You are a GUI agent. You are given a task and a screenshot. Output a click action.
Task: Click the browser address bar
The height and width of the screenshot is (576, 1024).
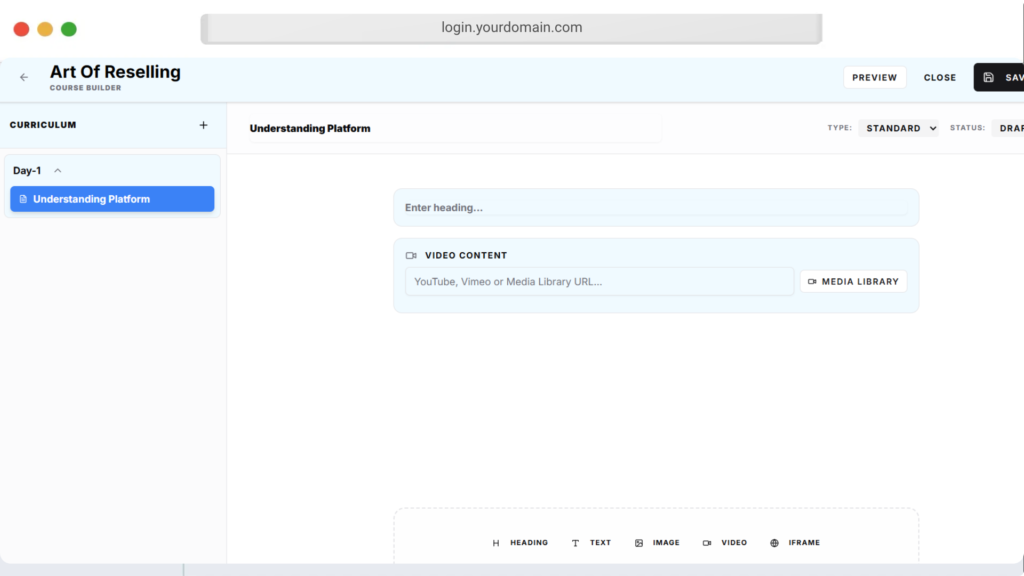pyautogui.click(x=511, y=28)
